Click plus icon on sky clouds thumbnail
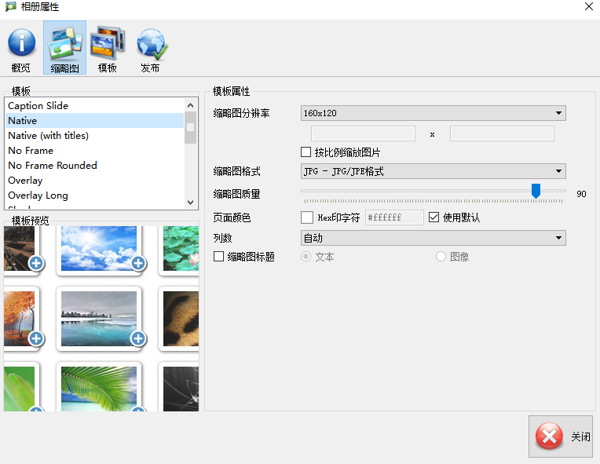Screen dimensions: 600x464 click(138, 264)
